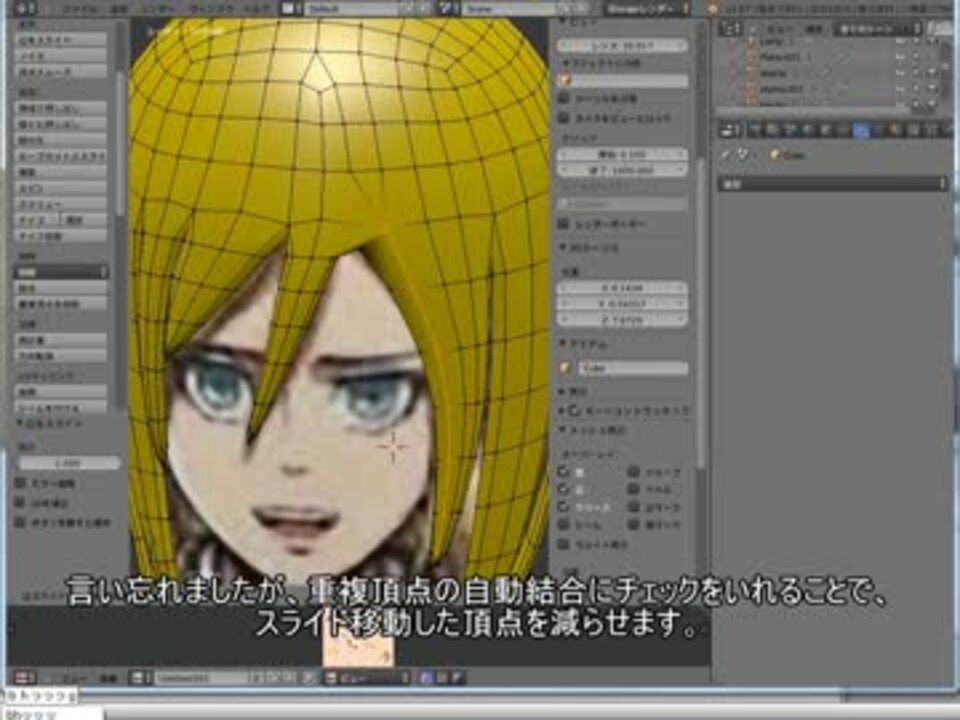Click the スクリュー tool button
Screen dimensions: 960x720
pos(61,204)
